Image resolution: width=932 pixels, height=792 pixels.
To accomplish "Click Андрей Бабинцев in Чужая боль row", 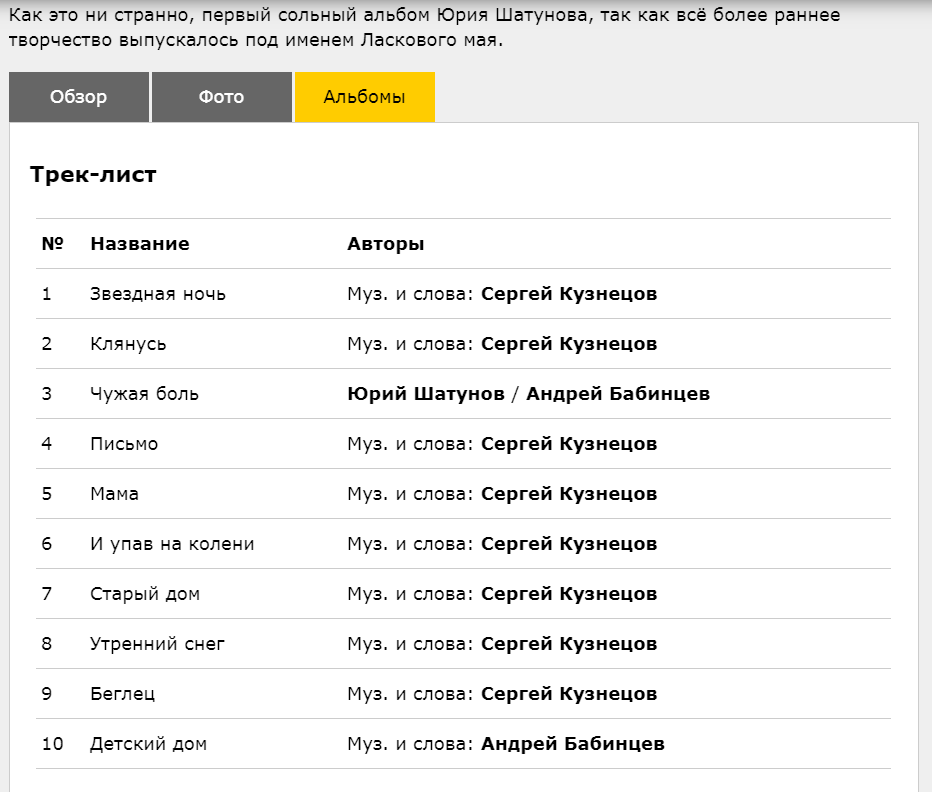I will (618, 394).
